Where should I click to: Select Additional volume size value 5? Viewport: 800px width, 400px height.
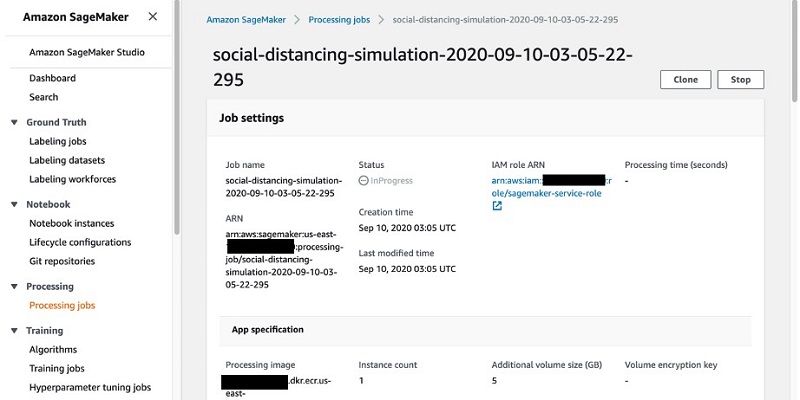point(494,381)
